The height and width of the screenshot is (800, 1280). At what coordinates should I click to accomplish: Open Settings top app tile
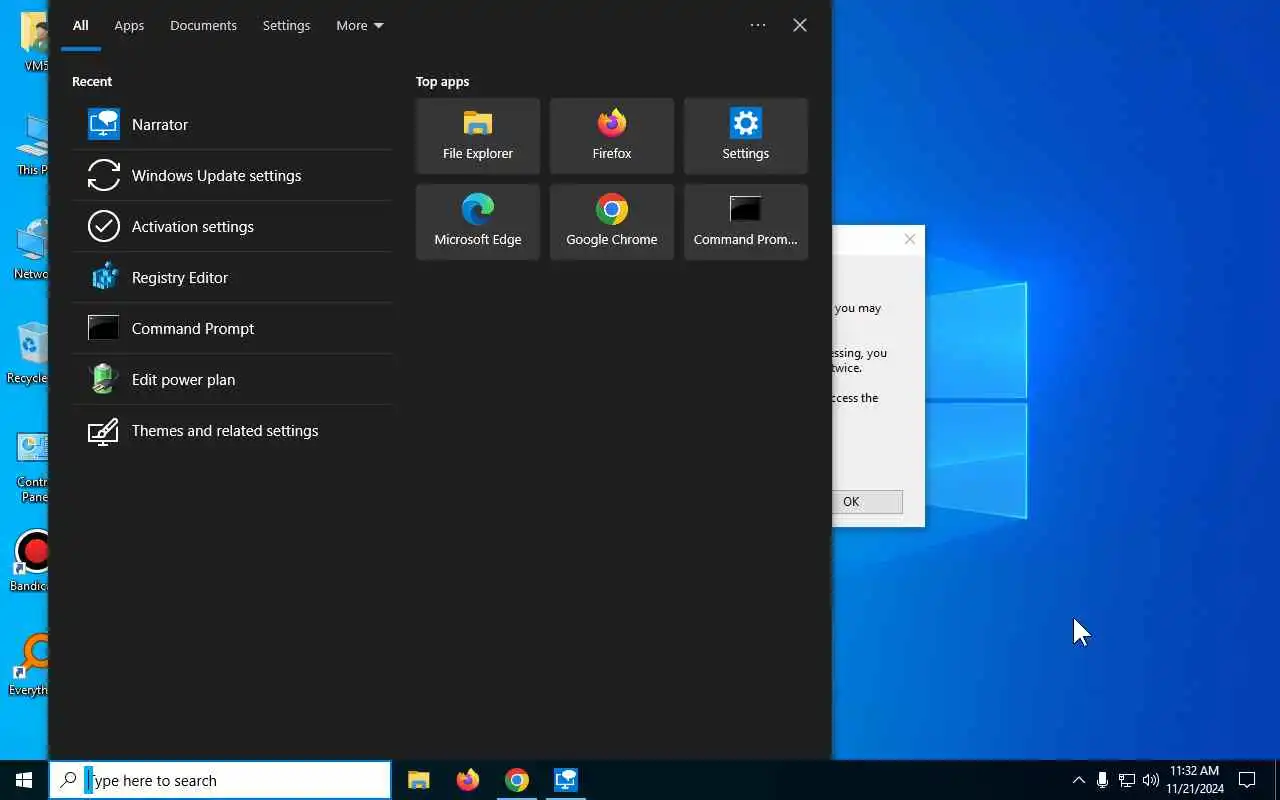(x=746, y=136)
